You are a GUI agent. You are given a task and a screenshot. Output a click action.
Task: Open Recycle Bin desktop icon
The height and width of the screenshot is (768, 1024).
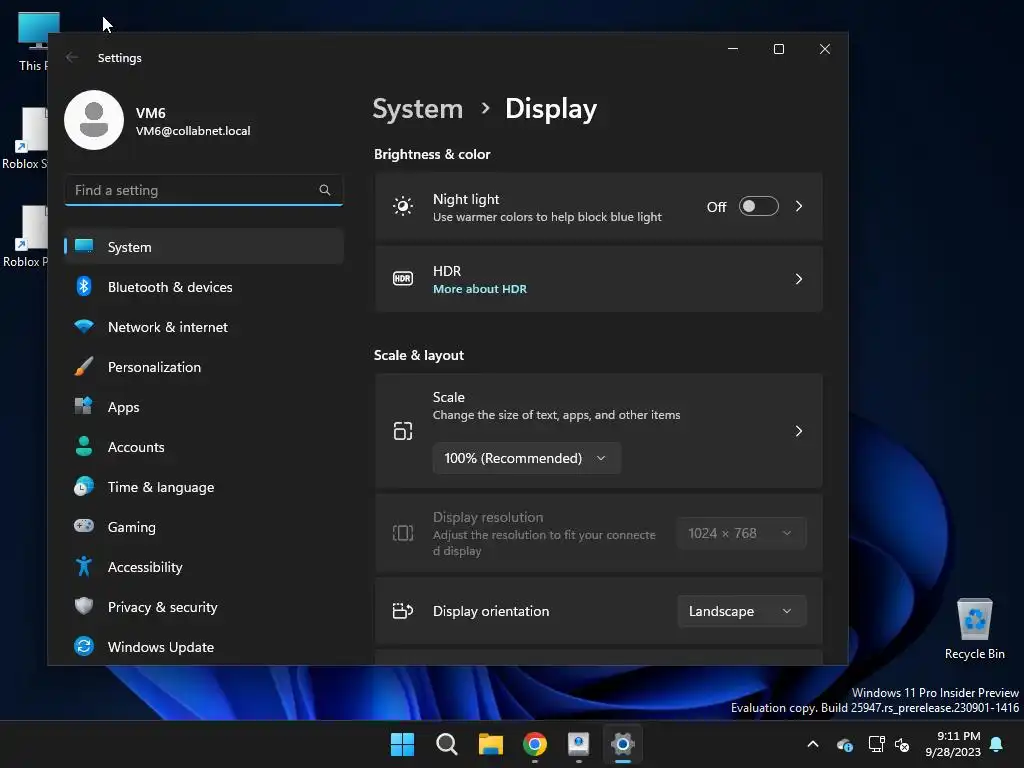pos(974,629)
